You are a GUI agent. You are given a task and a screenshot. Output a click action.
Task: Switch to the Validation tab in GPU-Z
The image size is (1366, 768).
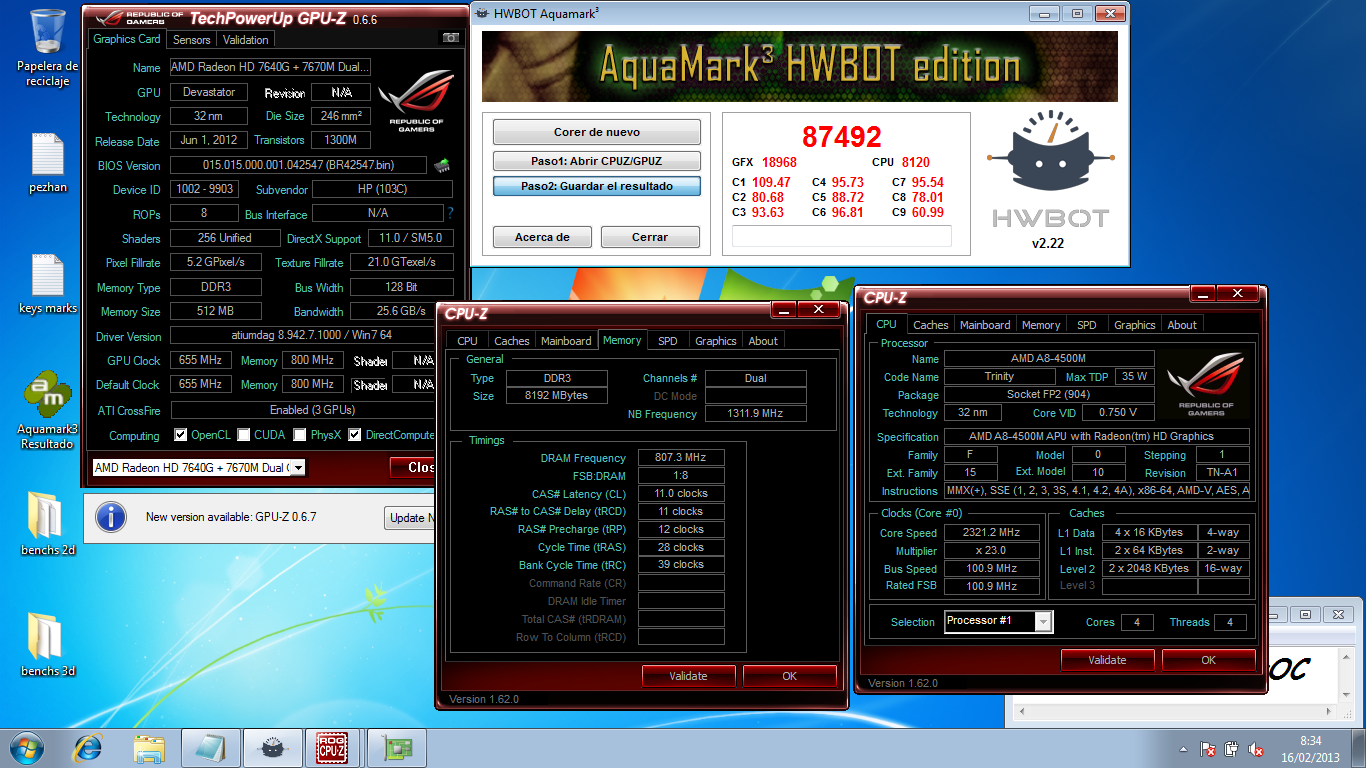(245, 40)
